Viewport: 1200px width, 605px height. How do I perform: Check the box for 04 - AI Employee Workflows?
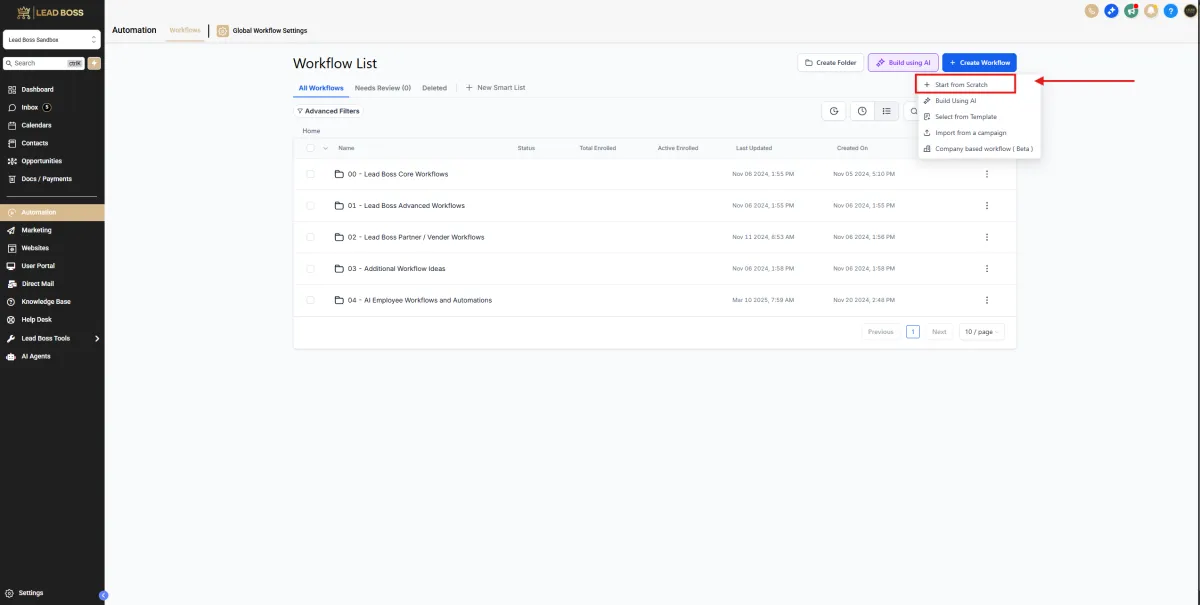point(310,300)
